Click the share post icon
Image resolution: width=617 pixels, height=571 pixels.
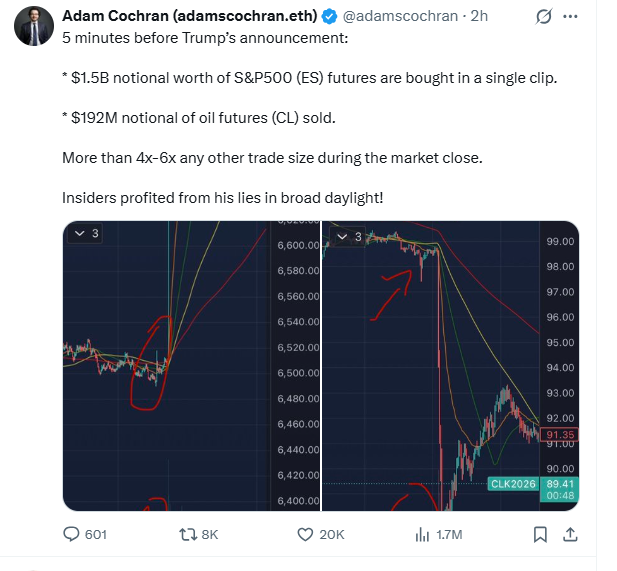click(573, 535)
